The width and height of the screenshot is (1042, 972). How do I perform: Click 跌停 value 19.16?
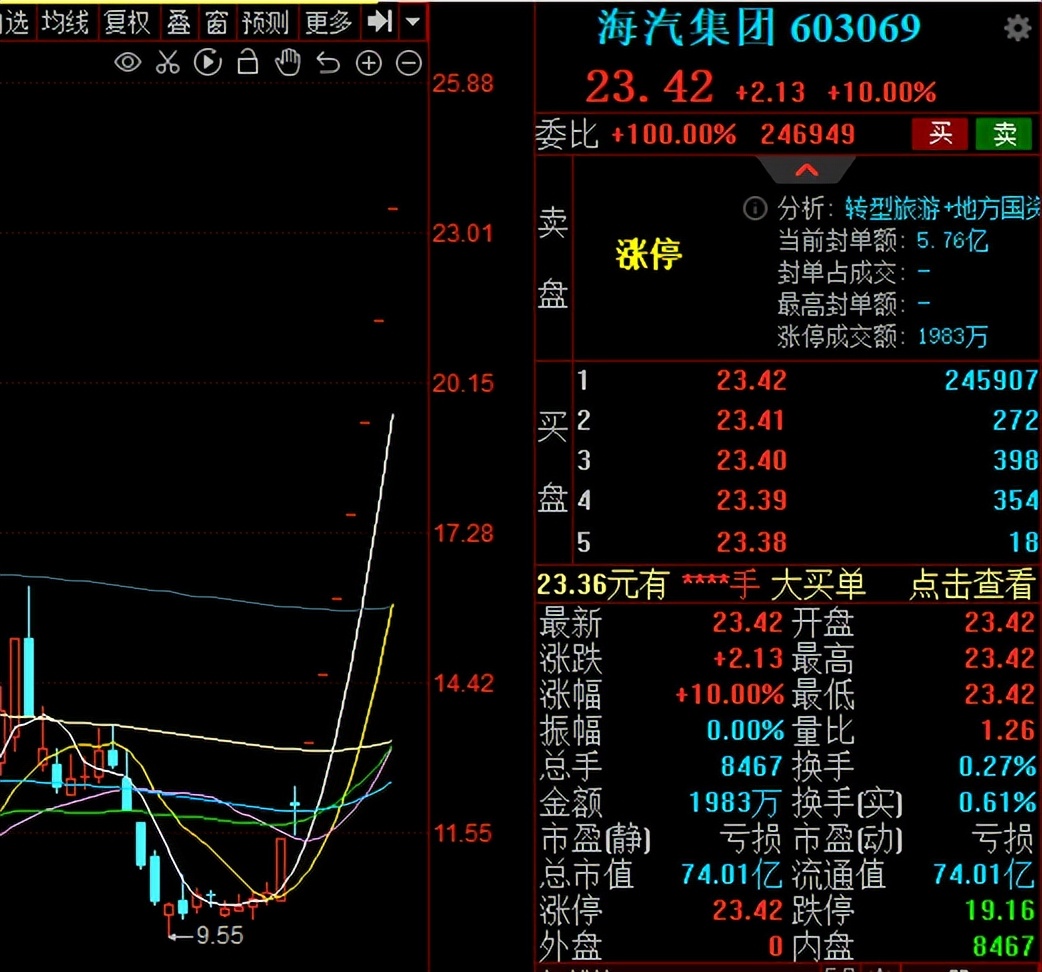point(1000,910)
